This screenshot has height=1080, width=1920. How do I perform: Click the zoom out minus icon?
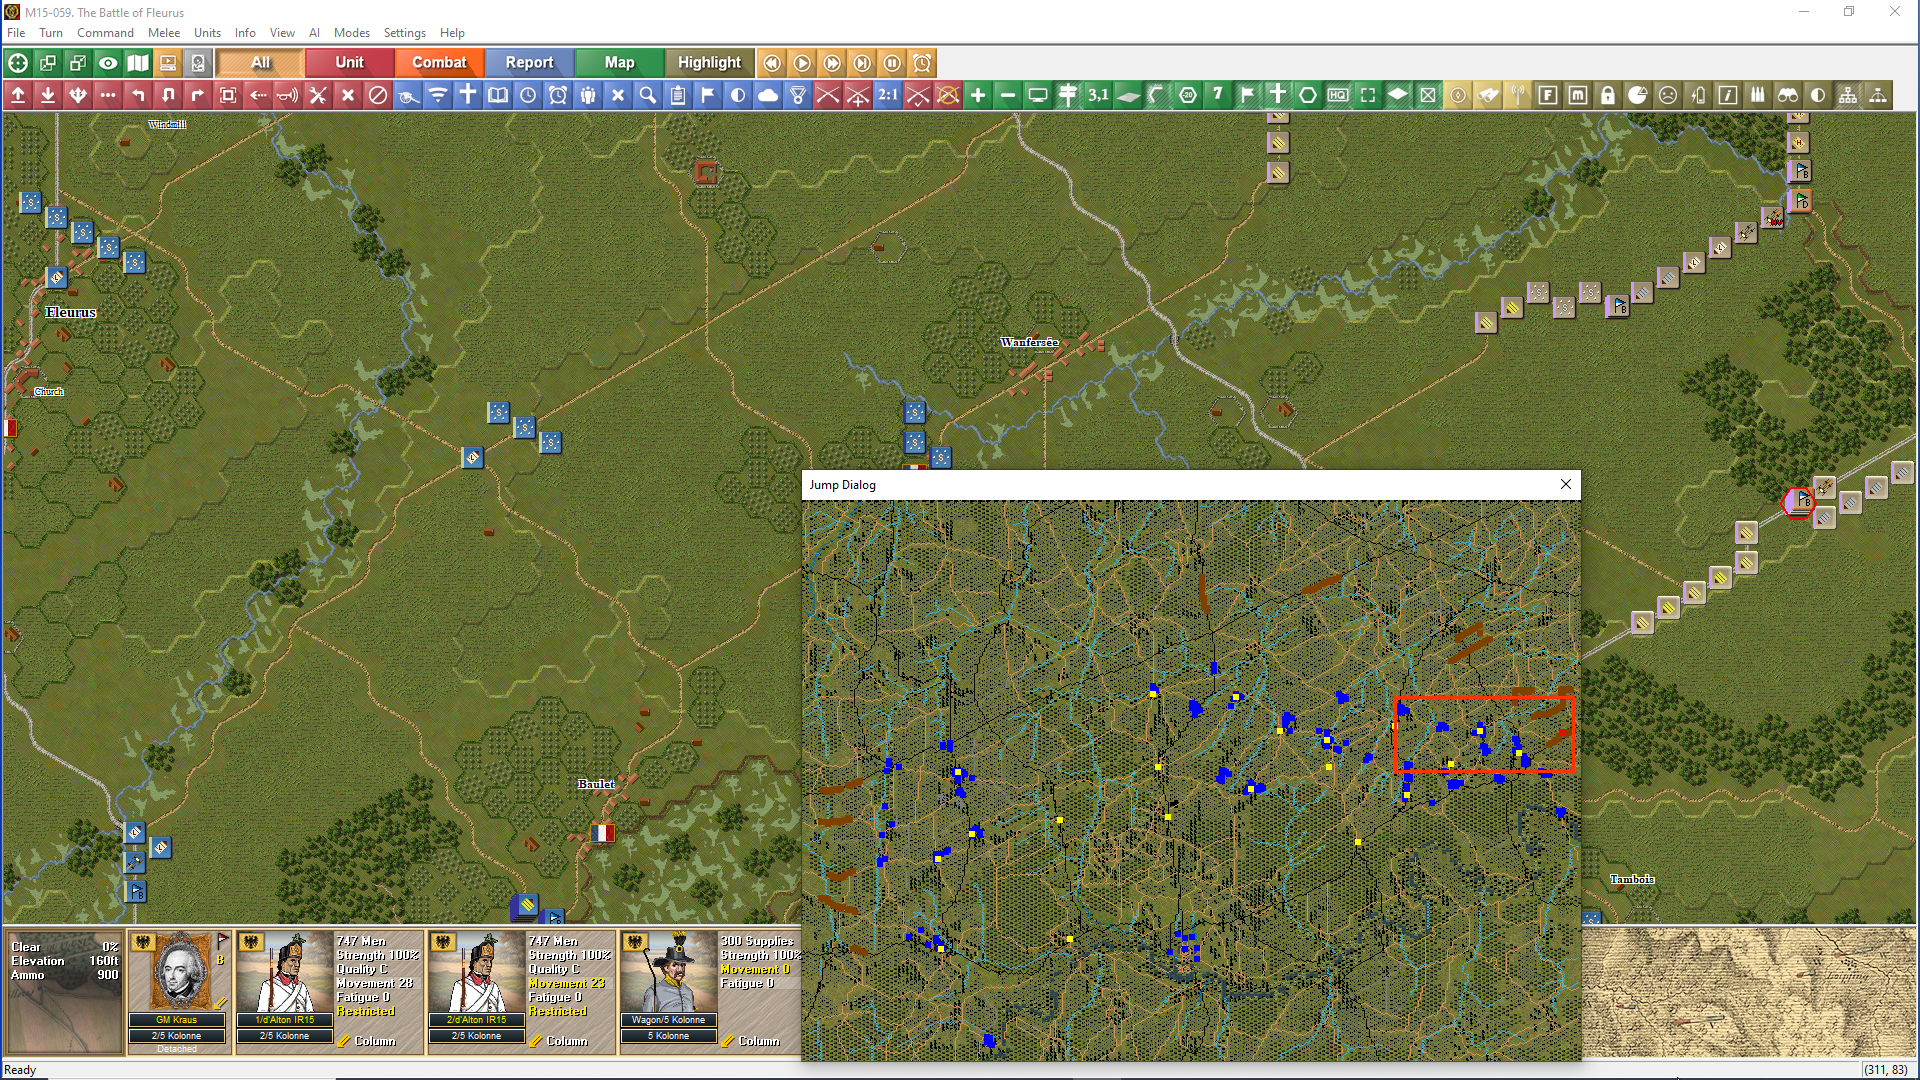(1008, 95)
